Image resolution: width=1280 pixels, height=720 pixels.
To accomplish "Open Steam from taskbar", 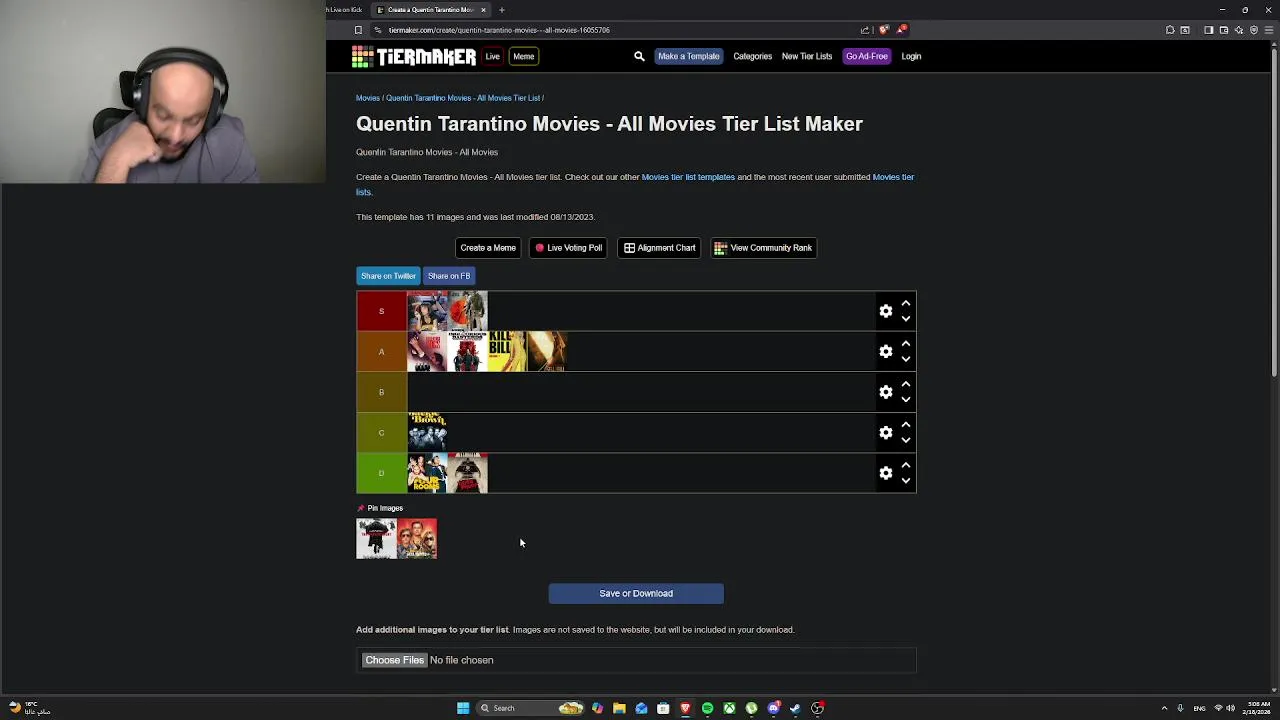I will (x=795, y=708).
